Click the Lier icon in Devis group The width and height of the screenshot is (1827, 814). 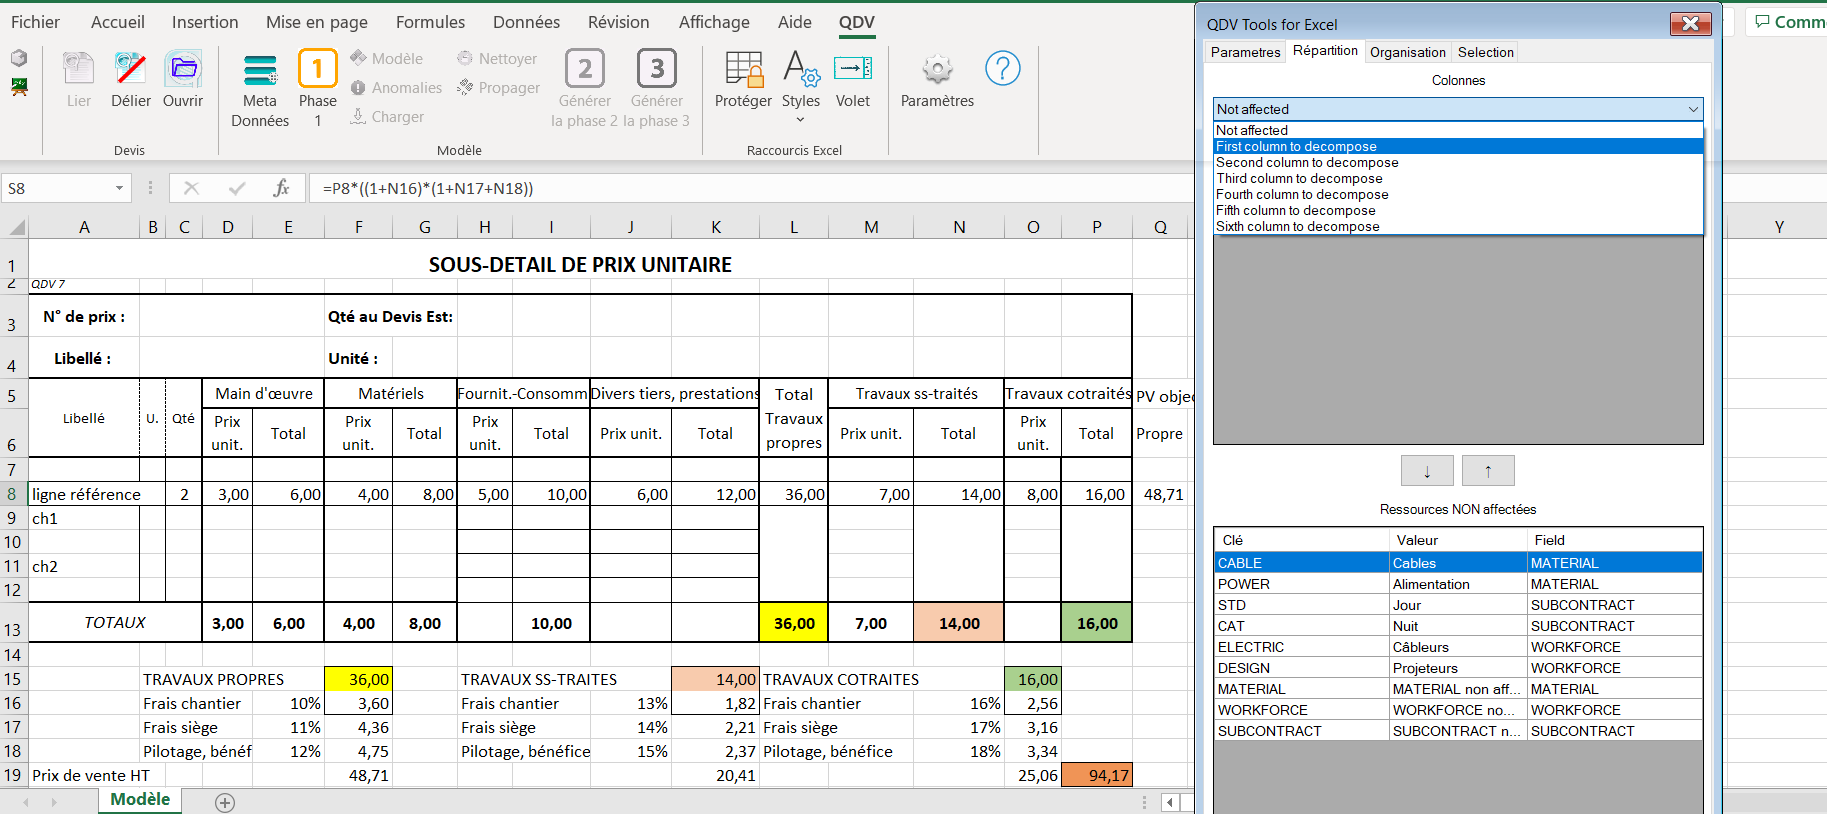point(78,69)
